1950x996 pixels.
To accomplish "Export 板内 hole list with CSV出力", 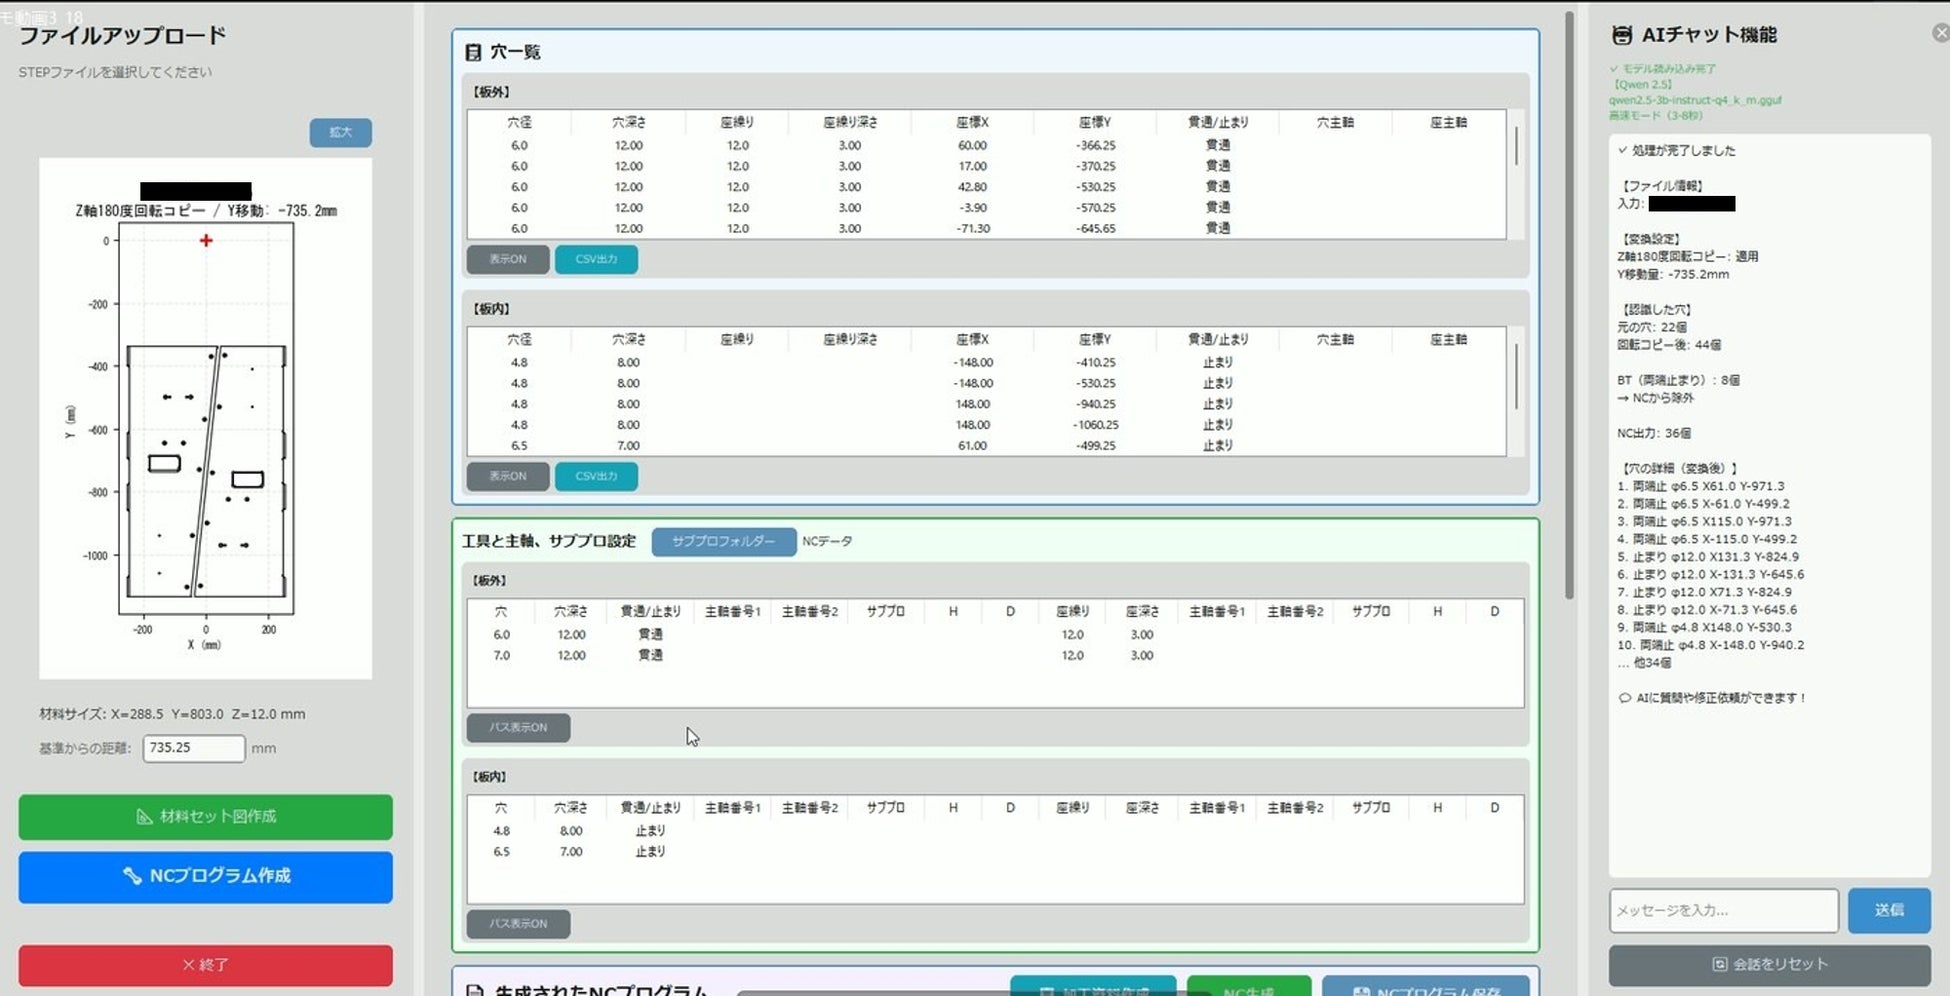I will [596, 476].
